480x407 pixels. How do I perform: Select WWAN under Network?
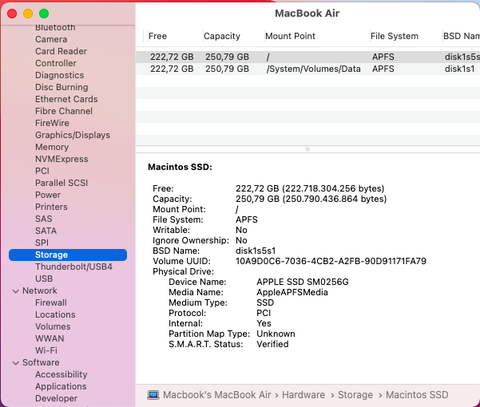(50, 339)
